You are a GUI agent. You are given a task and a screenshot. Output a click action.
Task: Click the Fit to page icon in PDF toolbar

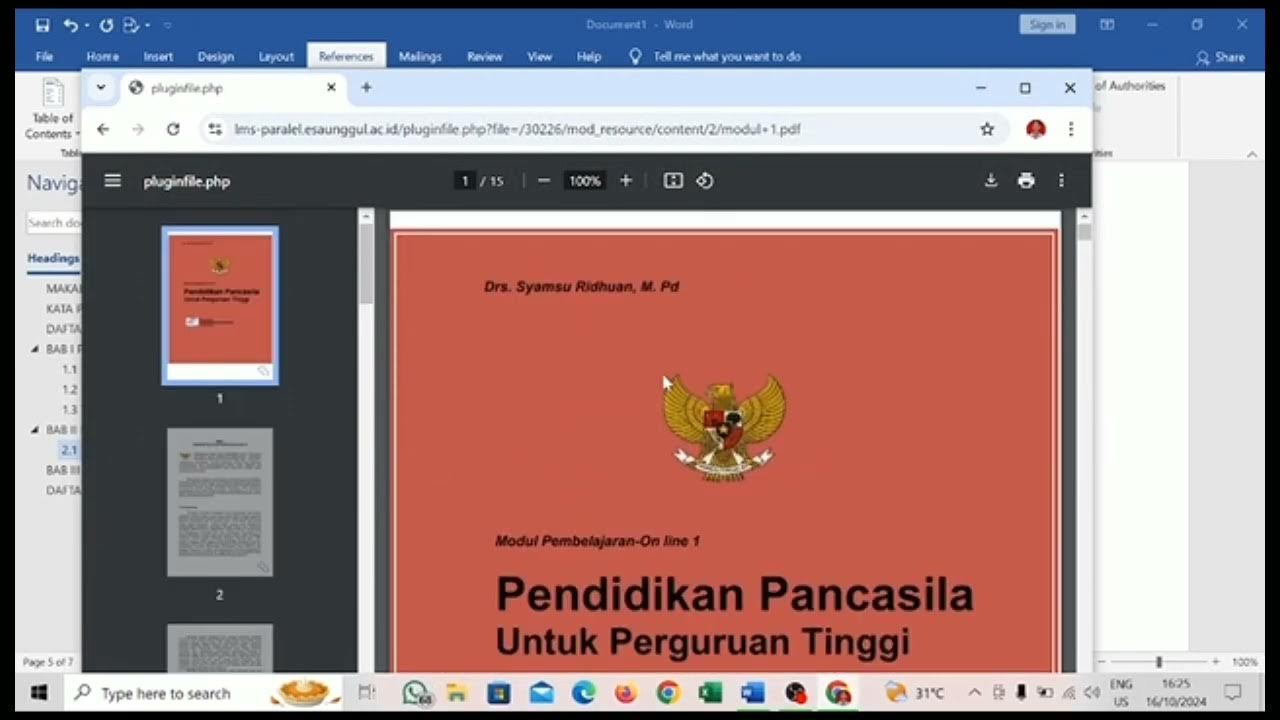click(673, 181)
